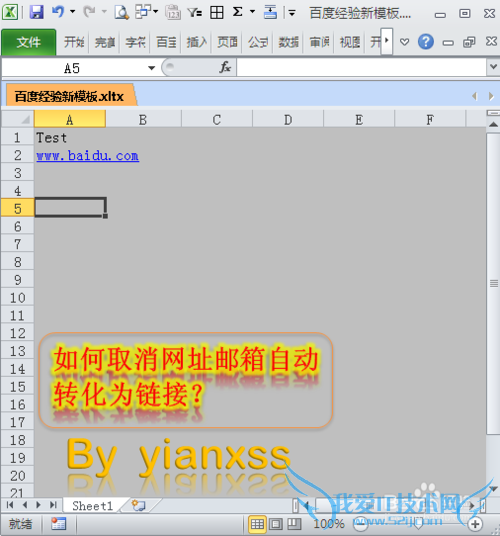Click the vertical scrollbar thumb

coord(493,283)
